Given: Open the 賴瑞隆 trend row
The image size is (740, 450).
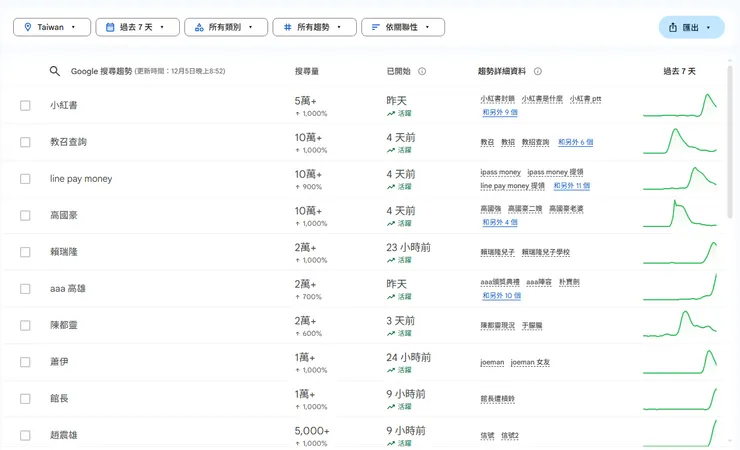Looking at the screenshot, I should pyautogui.click(x=363, y=252).
